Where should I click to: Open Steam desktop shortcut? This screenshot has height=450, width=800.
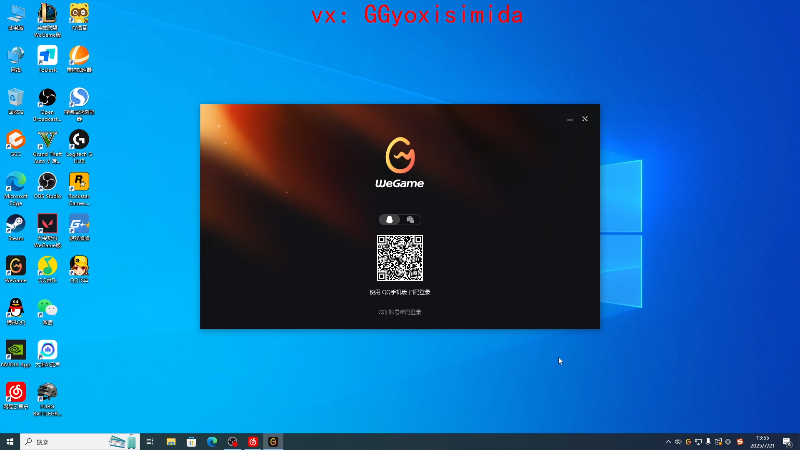pyautogui.click(x=16, y=228)
